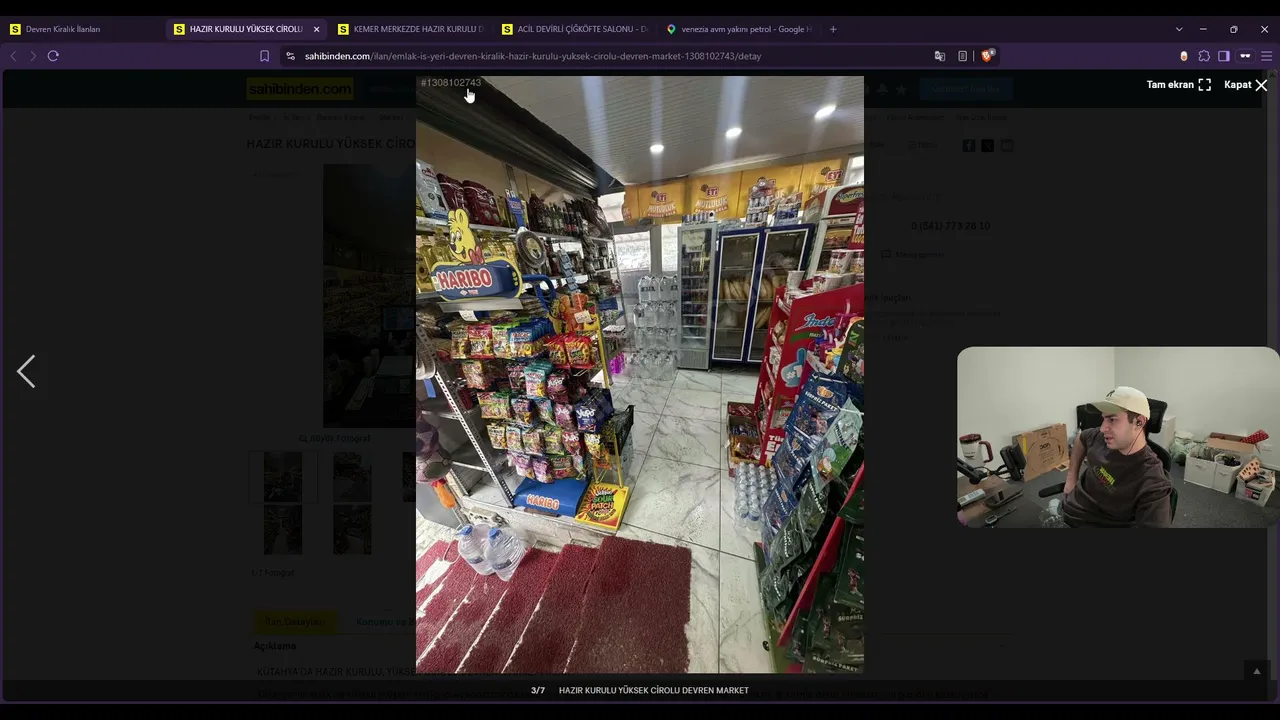
Task: Switch to the Devren Kiralık İlanları tab
Action: 82,29
